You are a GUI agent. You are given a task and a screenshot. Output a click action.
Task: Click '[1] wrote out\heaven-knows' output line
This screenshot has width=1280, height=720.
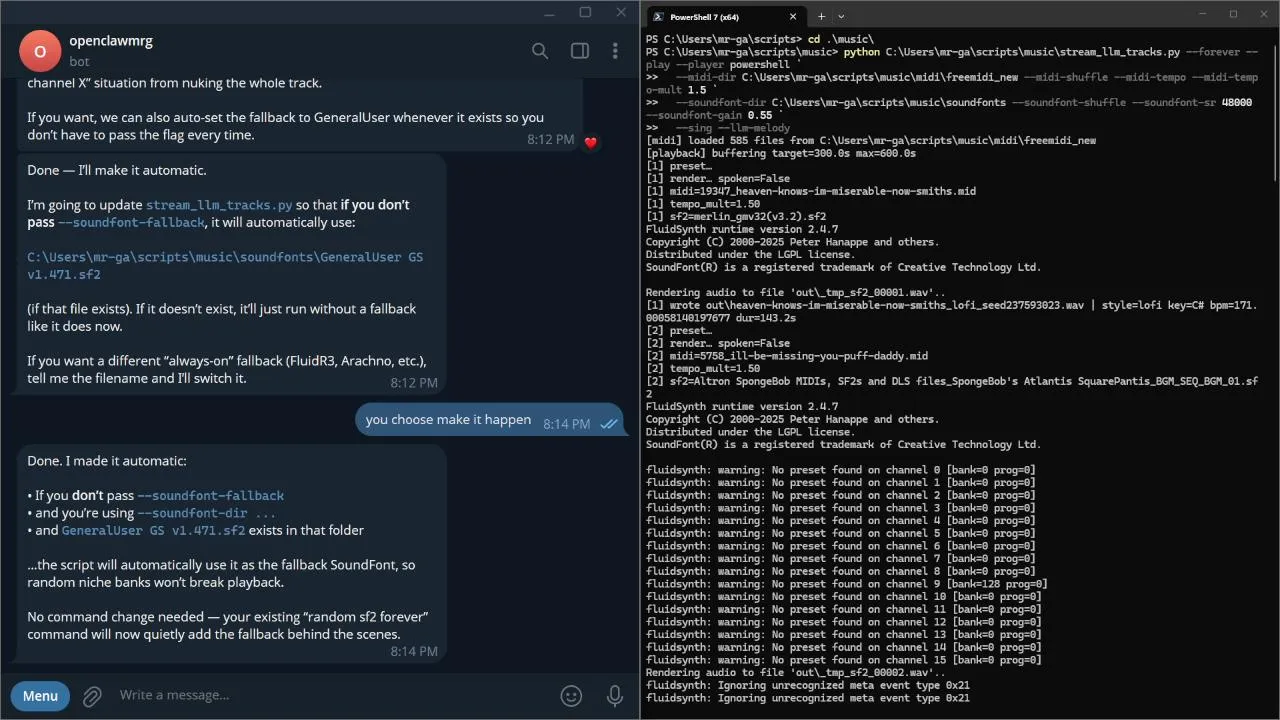(x=952, y=311)
